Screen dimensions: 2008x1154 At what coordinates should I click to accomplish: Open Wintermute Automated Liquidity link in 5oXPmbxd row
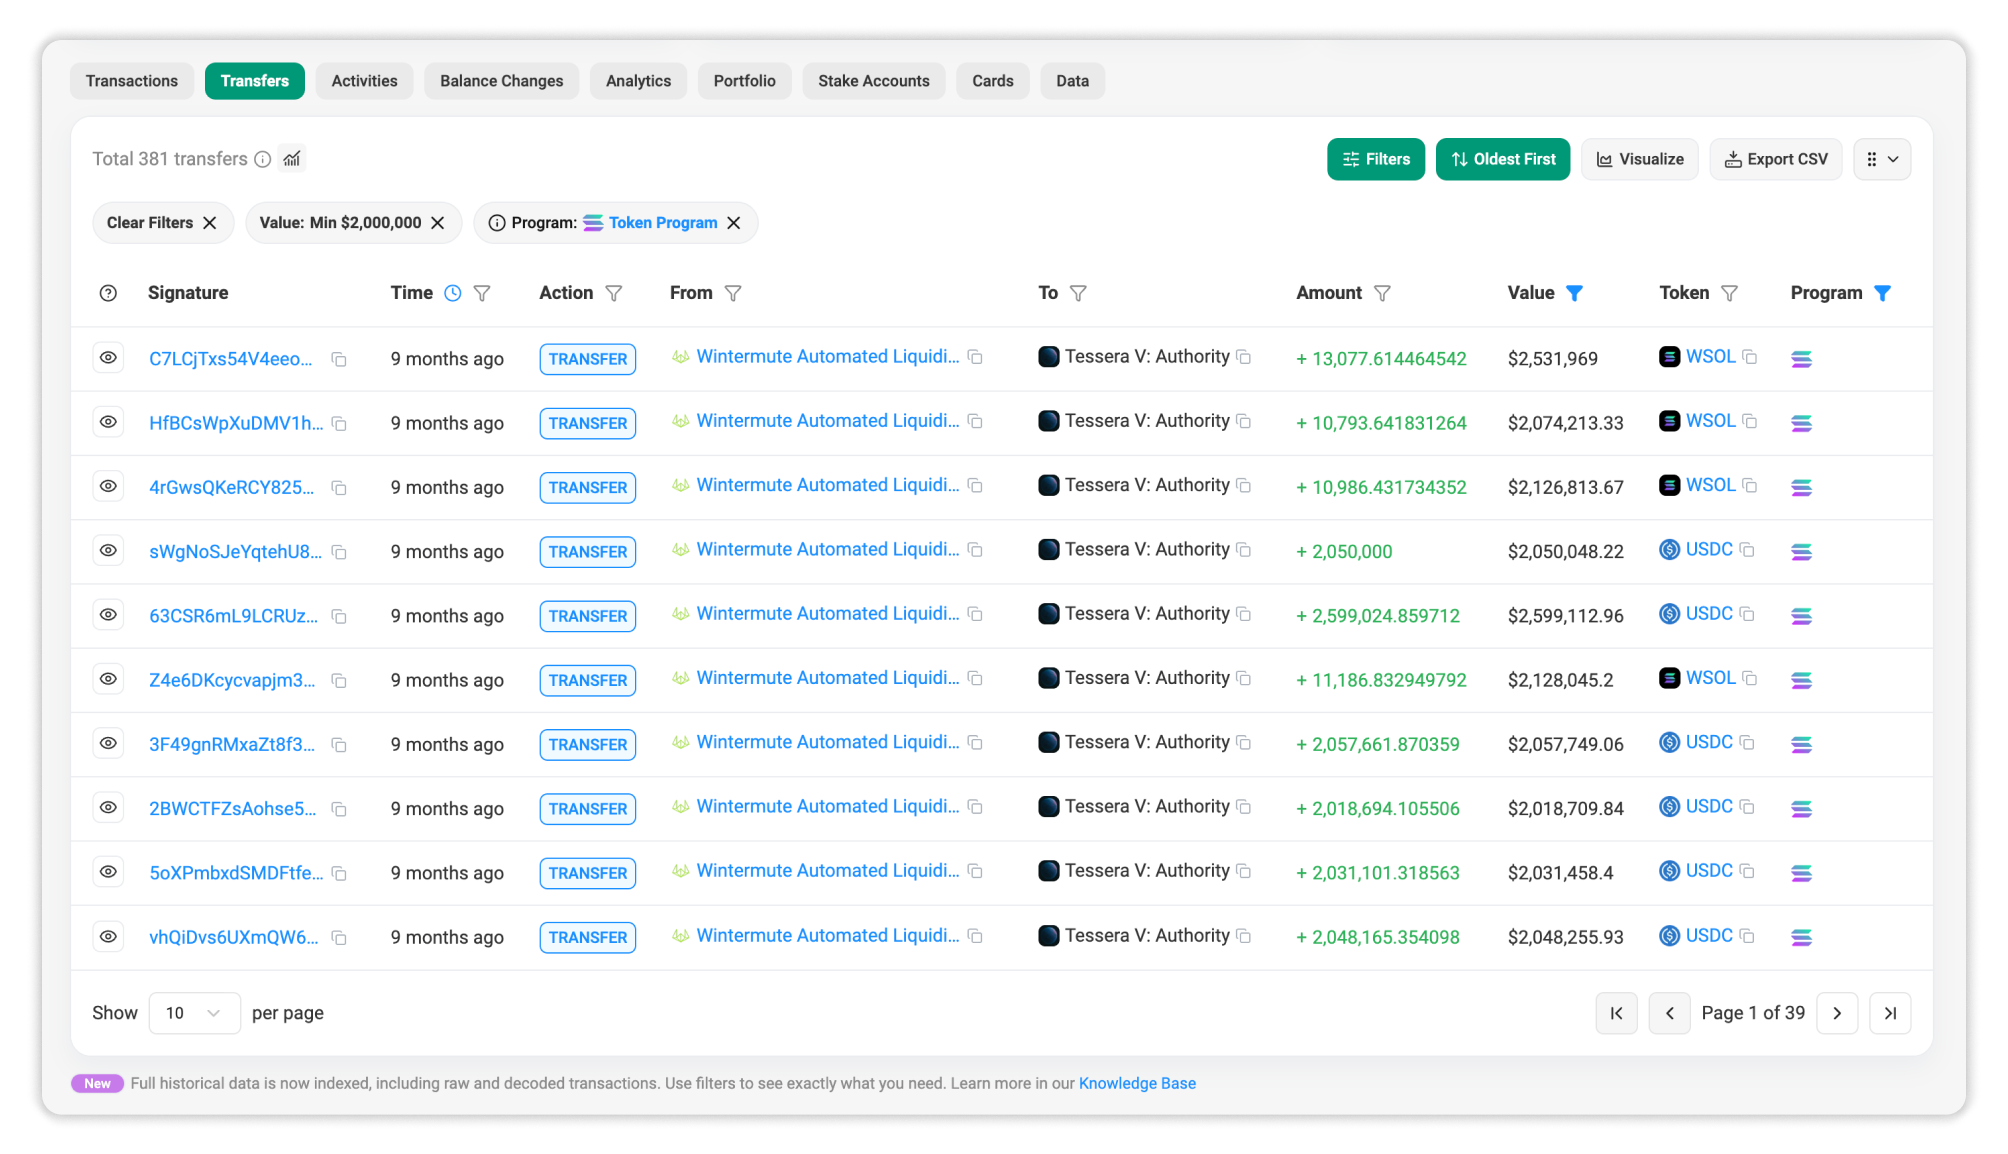(x=828, y=871)
